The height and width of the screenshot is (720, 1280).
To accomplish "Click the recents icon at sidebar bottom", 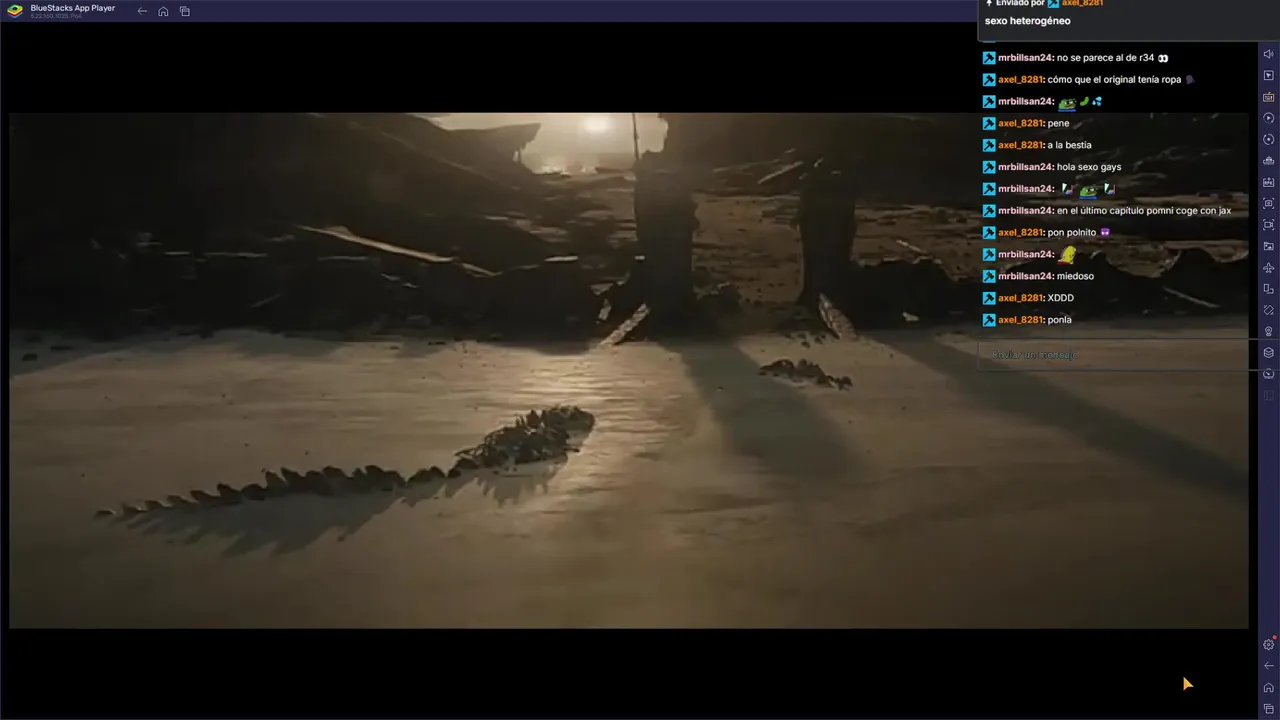I will [1268, 709].
